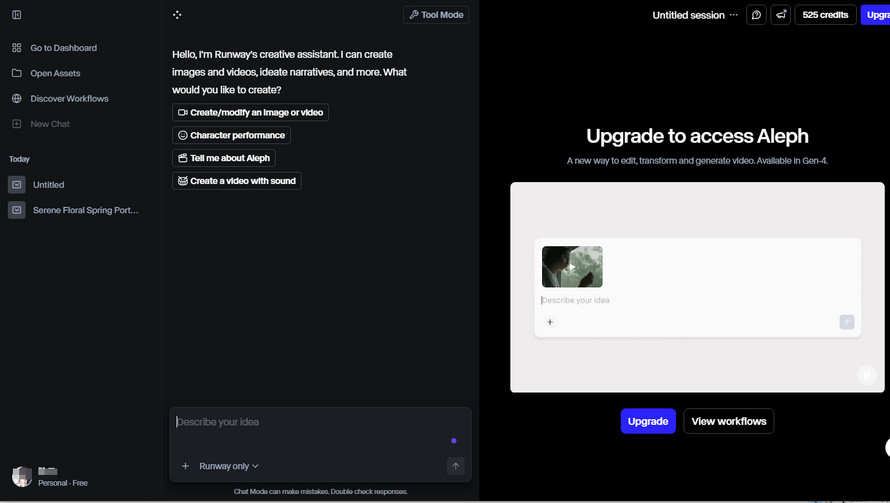Click the plus icon in the demo prompt box
The height and width of the screenshot is (503, 890).
(x=549, y=322)
